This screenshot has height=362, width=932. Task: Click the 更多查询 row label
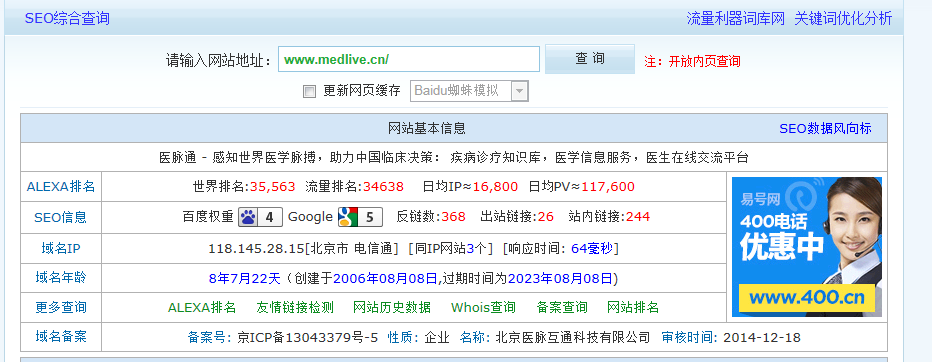pyautogui.click(x=61, y=307)
